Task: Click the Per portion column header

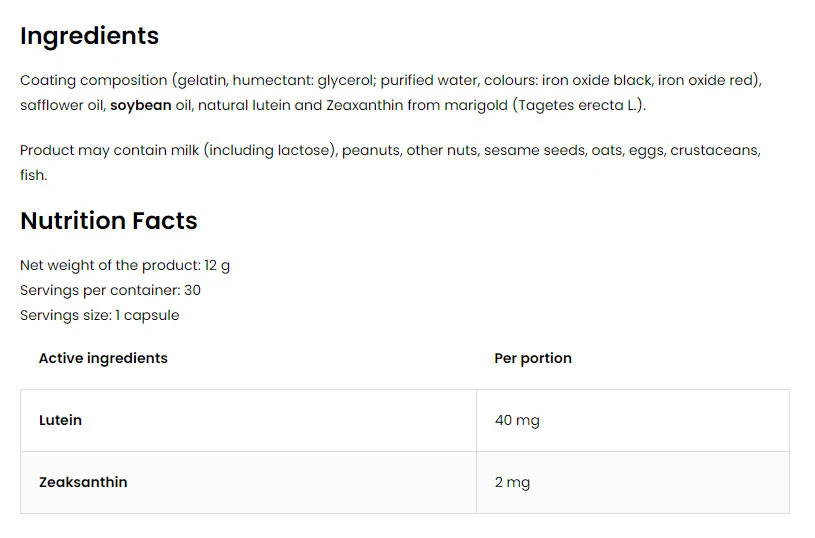Action: (x=533, y=358)
